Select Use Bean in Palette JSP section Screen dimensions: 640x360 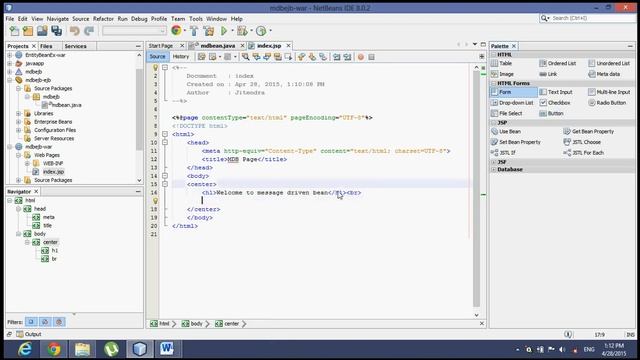point(506,131)
